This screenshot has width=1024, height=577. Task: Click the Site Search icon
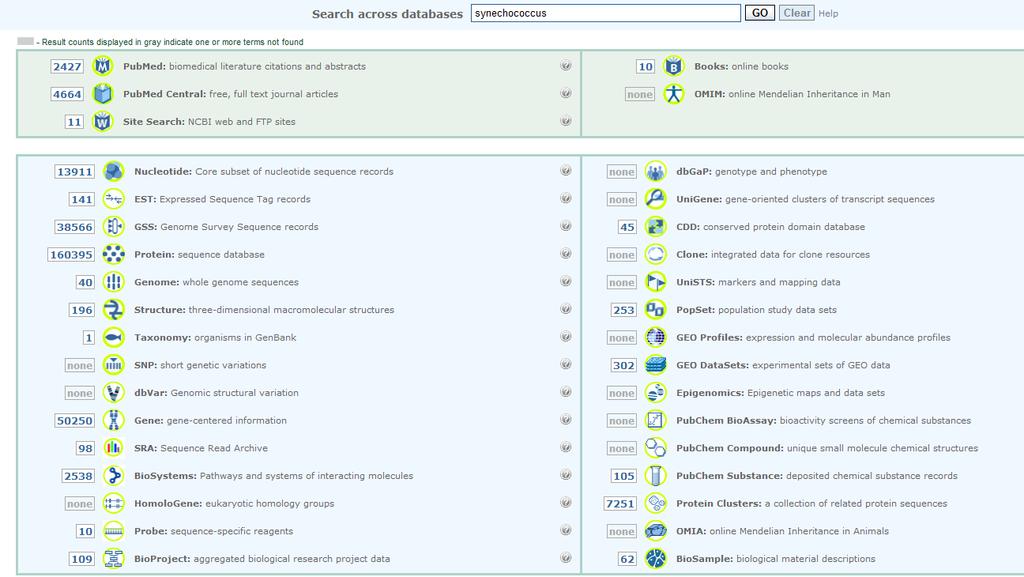[x=103, y=121]
